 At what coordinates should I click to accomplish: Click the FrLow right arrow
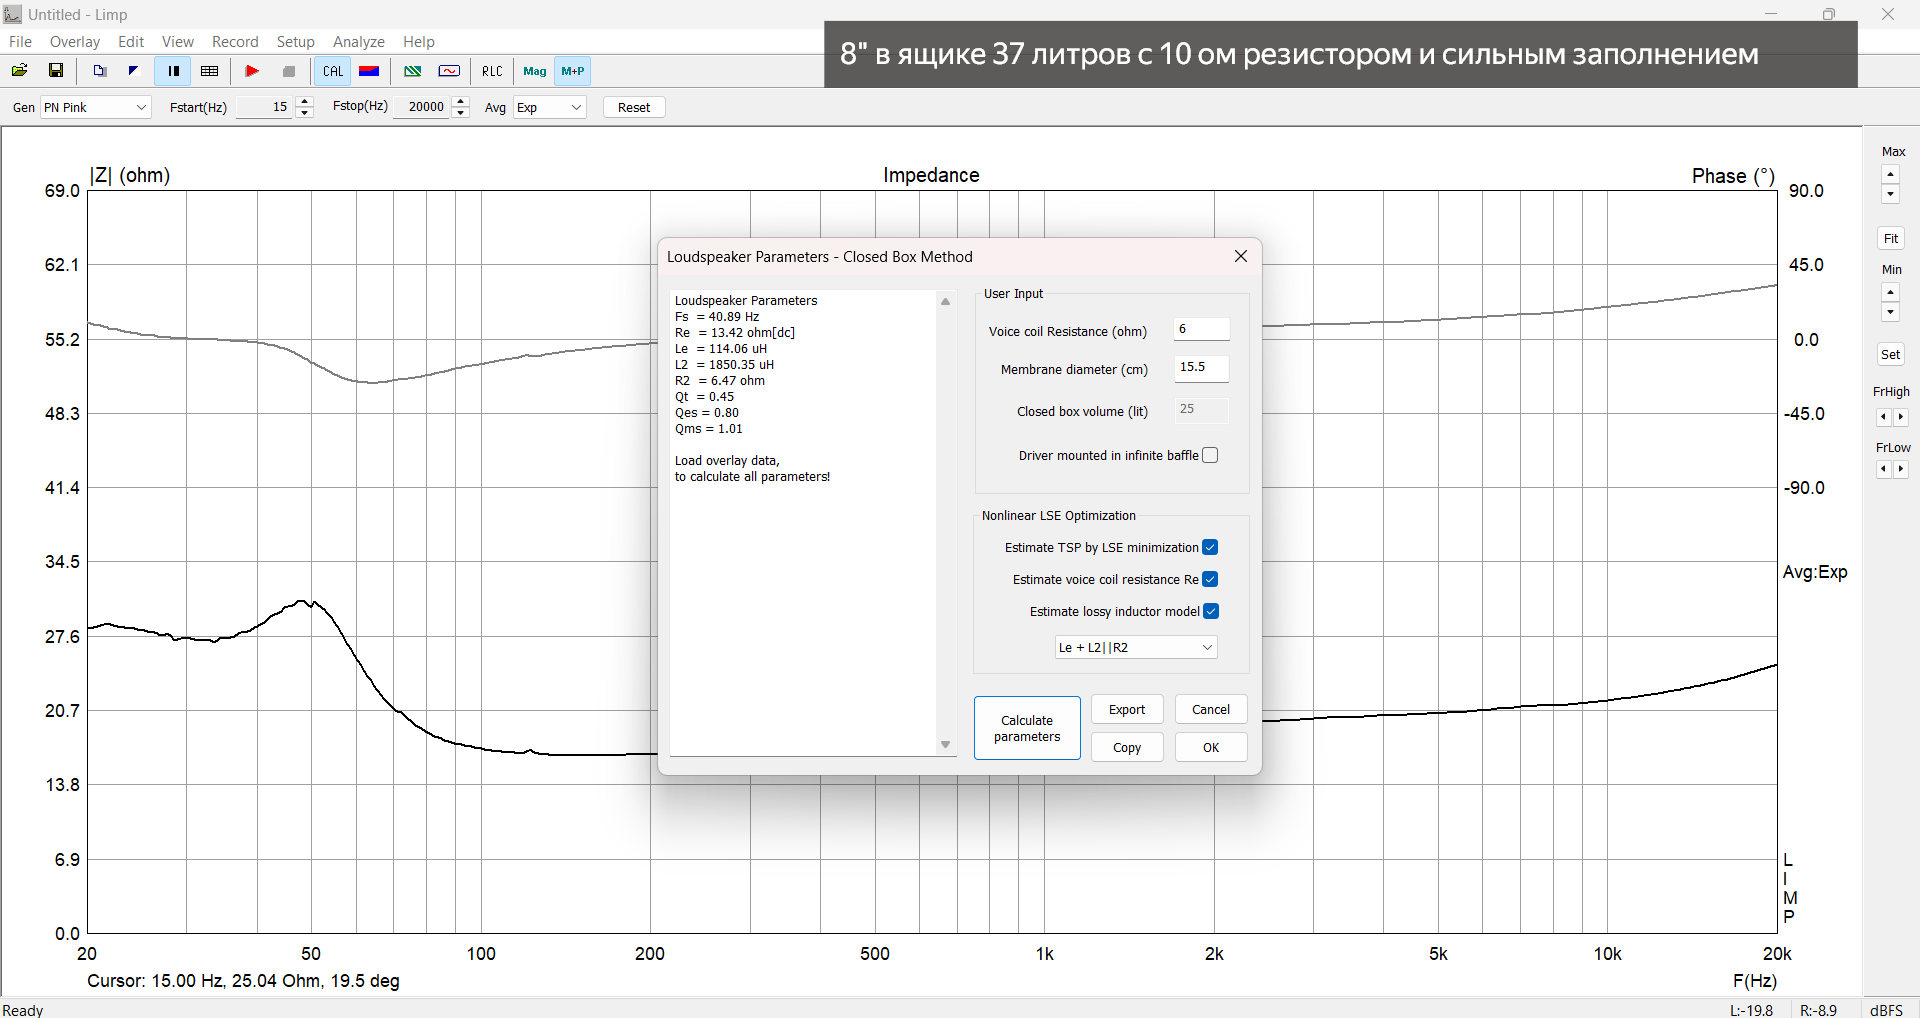(x=1901, y=469)
